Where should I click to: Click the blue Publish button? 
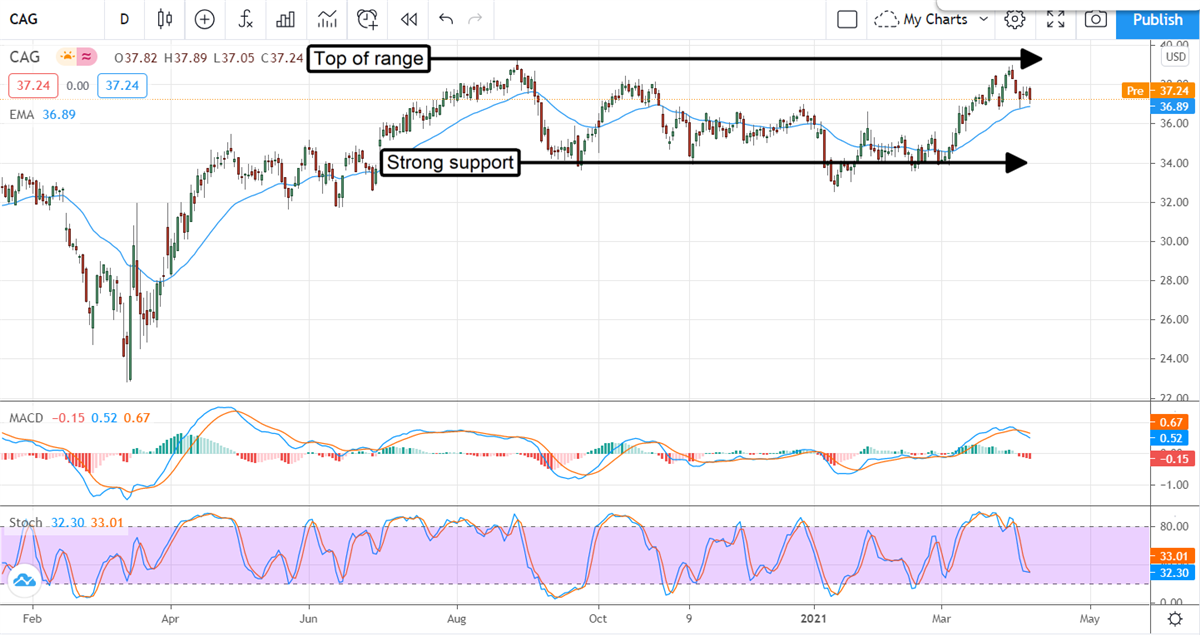[1157, 19]
